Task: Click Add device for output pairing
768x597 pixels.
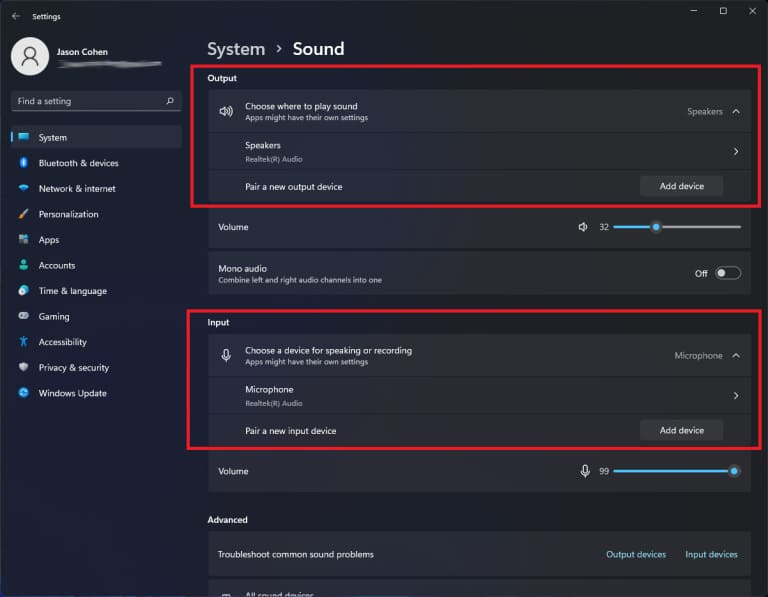Action: click(x=681, y=186)
